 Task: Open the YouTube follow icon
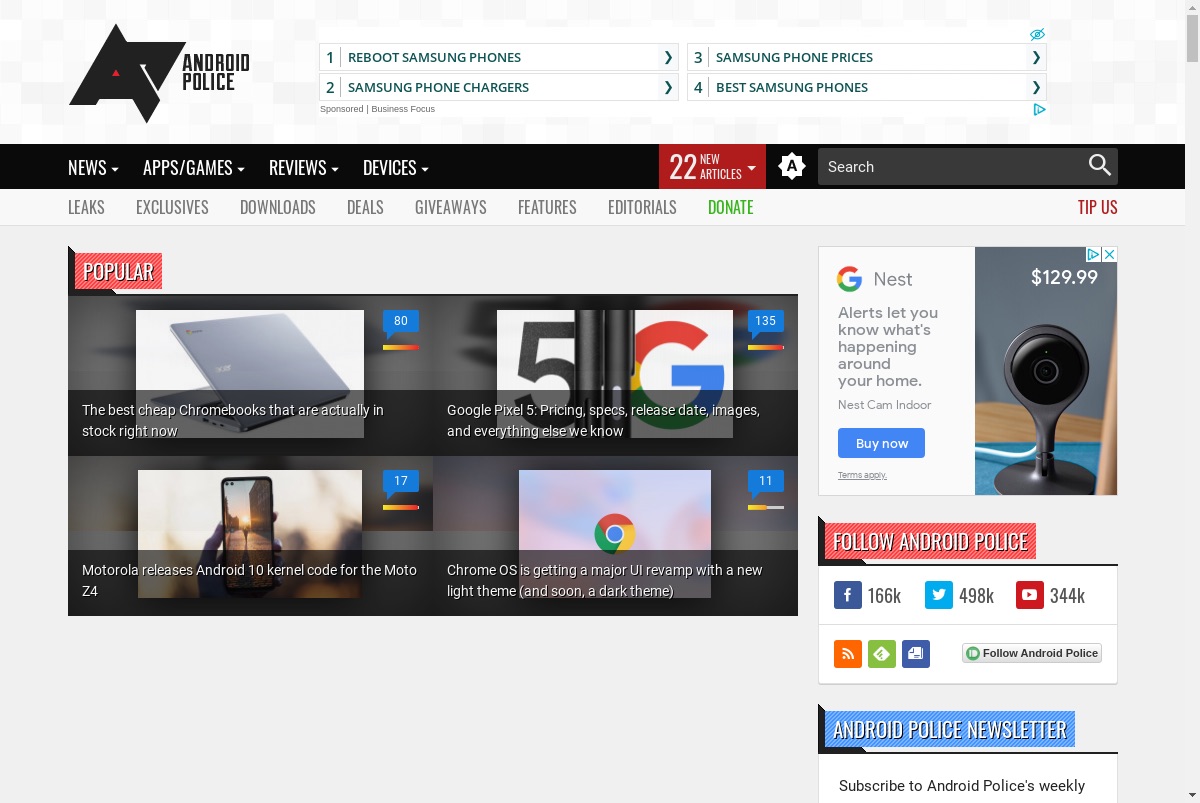pos(1030,595)
